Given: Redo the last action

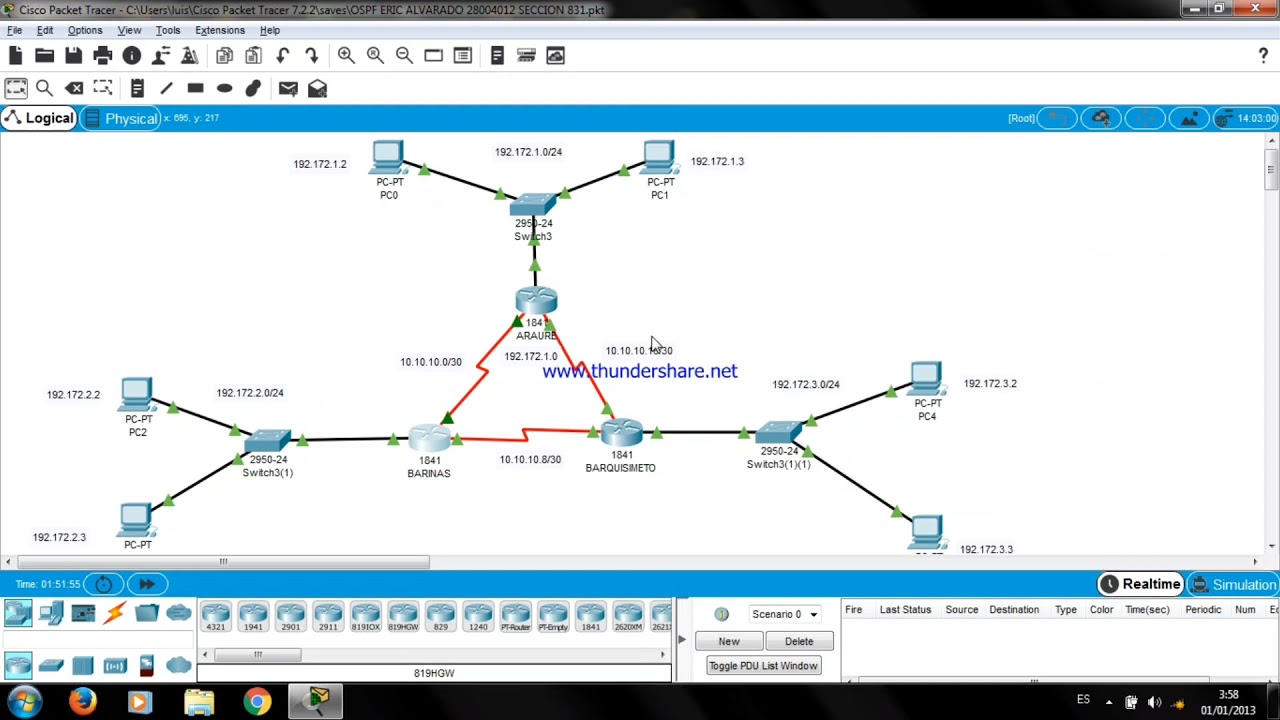Looking at the screenshot, I should click(x=311, y=55).
